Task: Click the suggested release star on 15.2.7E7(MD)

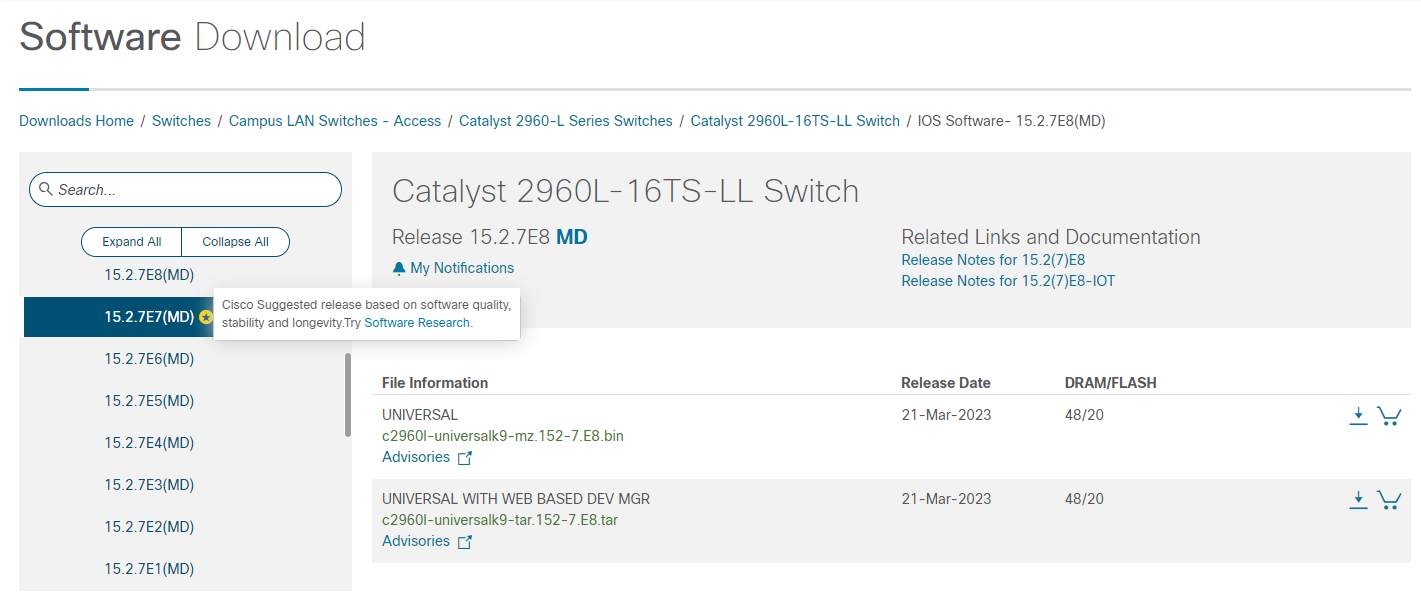Action: [x=205, y=317]
